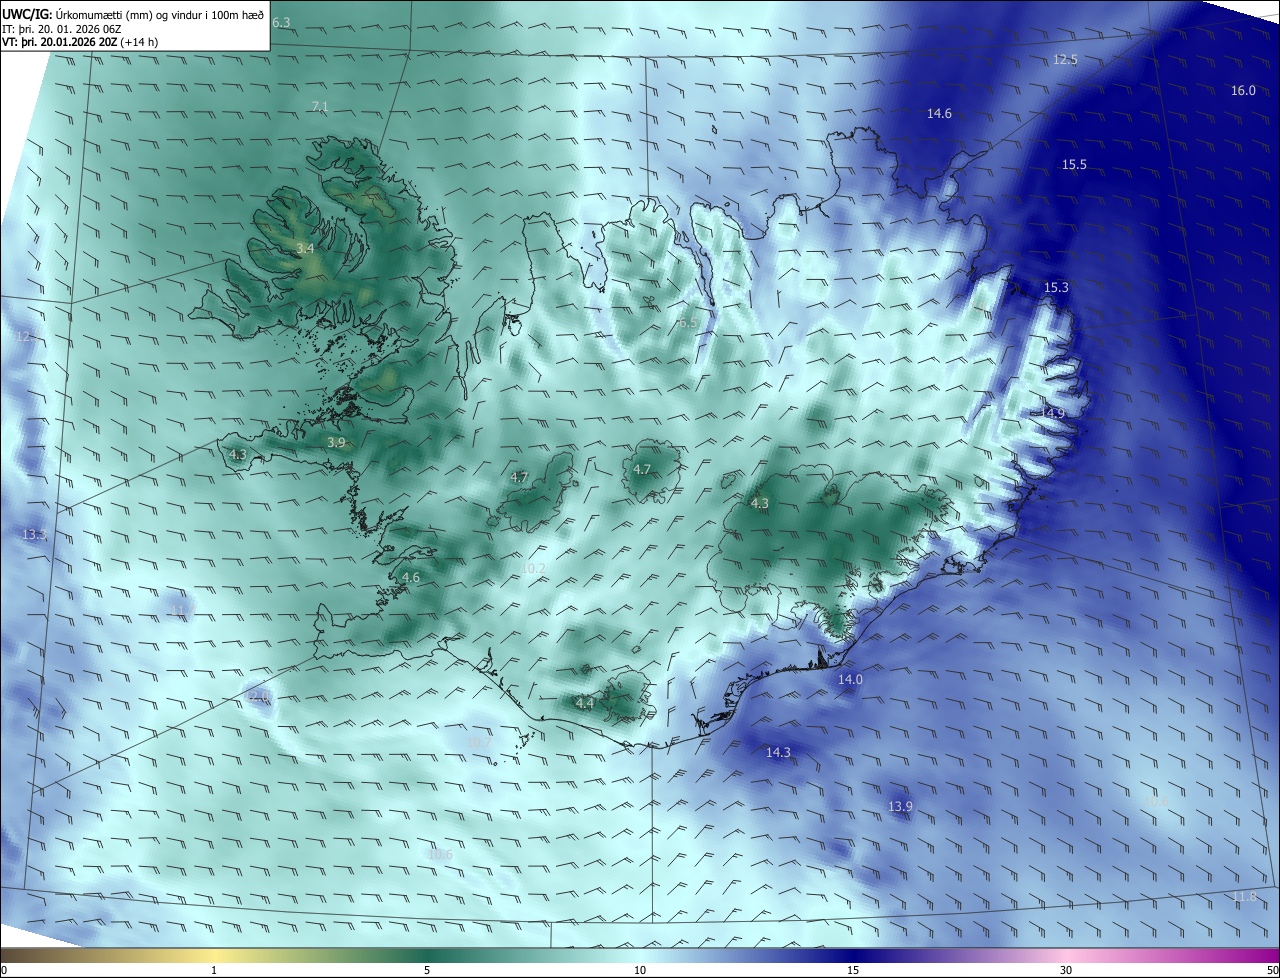Image resolution: width=1280 pixels, height=978 pixels.
Task: Click the 14.9 value label
Action: click(1052, 413)
